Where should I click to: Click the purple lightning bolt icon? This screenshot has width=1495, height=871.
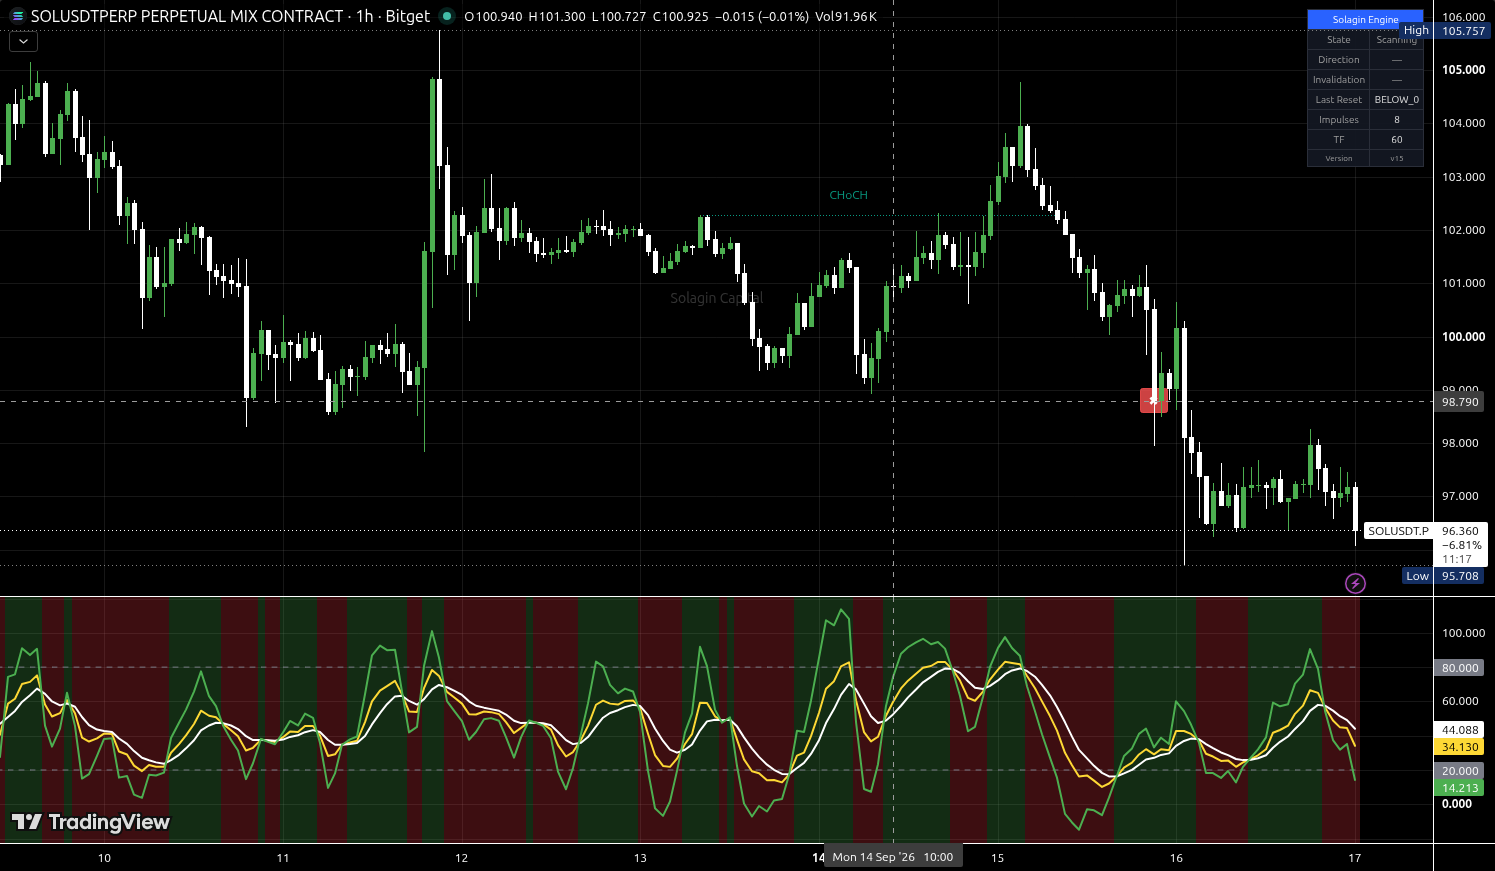[1355, 583]
